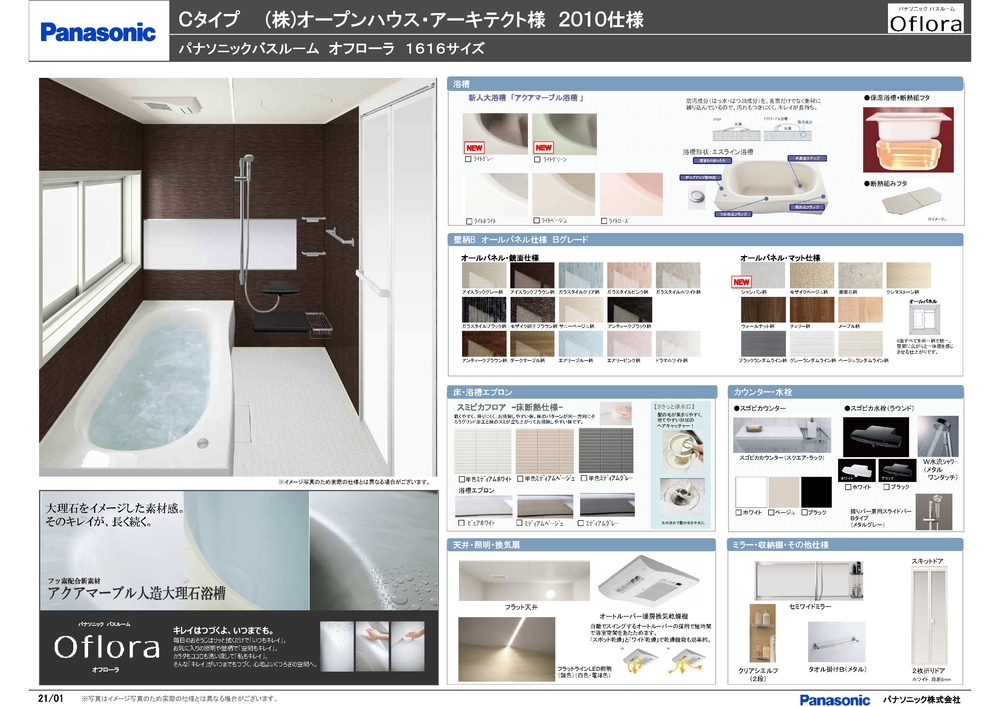This screenshot has height=707, width=1000.
Task: Click the title Cタイプ 2010仕様 text
Action: (411, 19)
